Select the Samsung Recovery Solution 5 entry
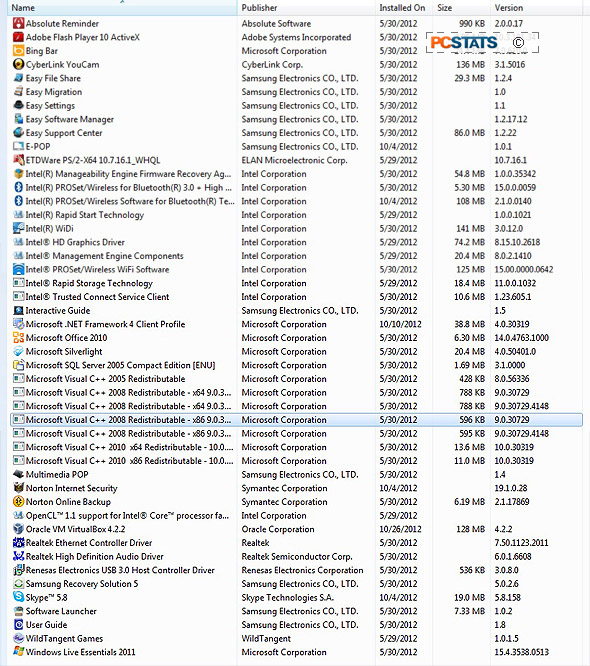The width and height of the screenshot is (590, 666). click(296, 584)
